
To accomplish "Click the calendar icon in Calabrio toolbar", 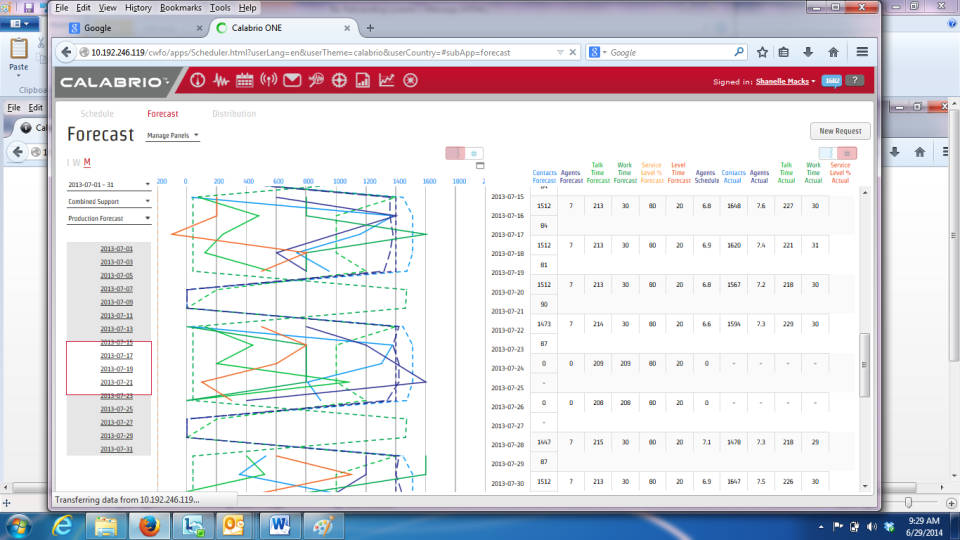I will pos(244,81).
